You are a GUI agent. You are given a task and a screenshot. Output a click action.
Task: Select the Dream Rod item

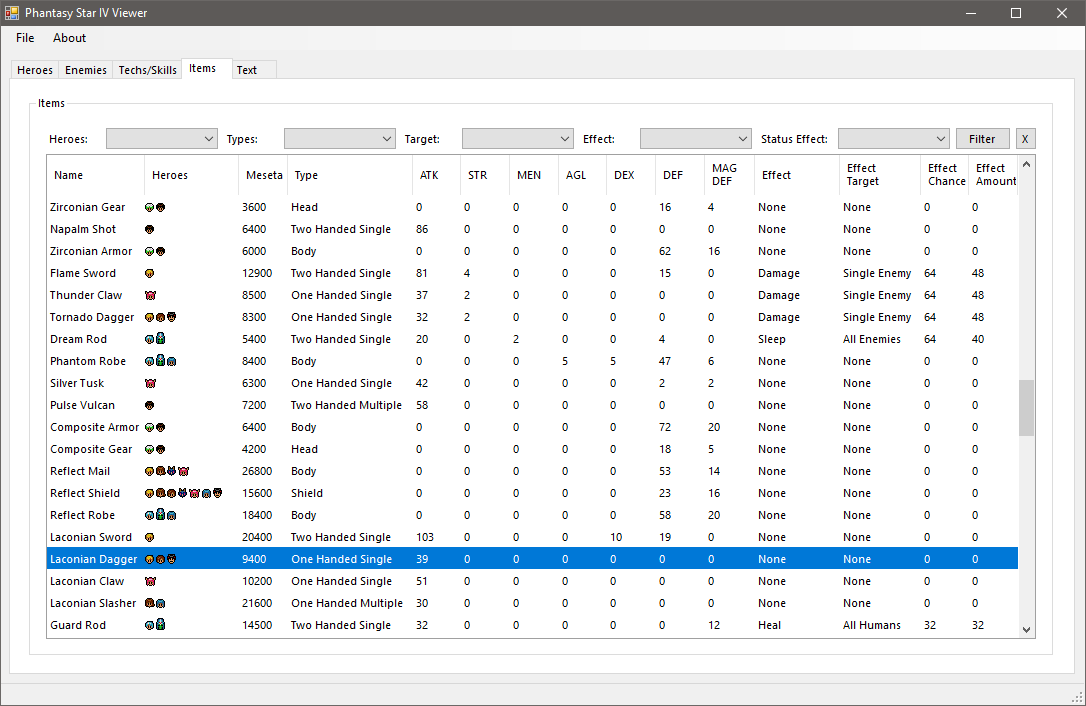(532, 339)
